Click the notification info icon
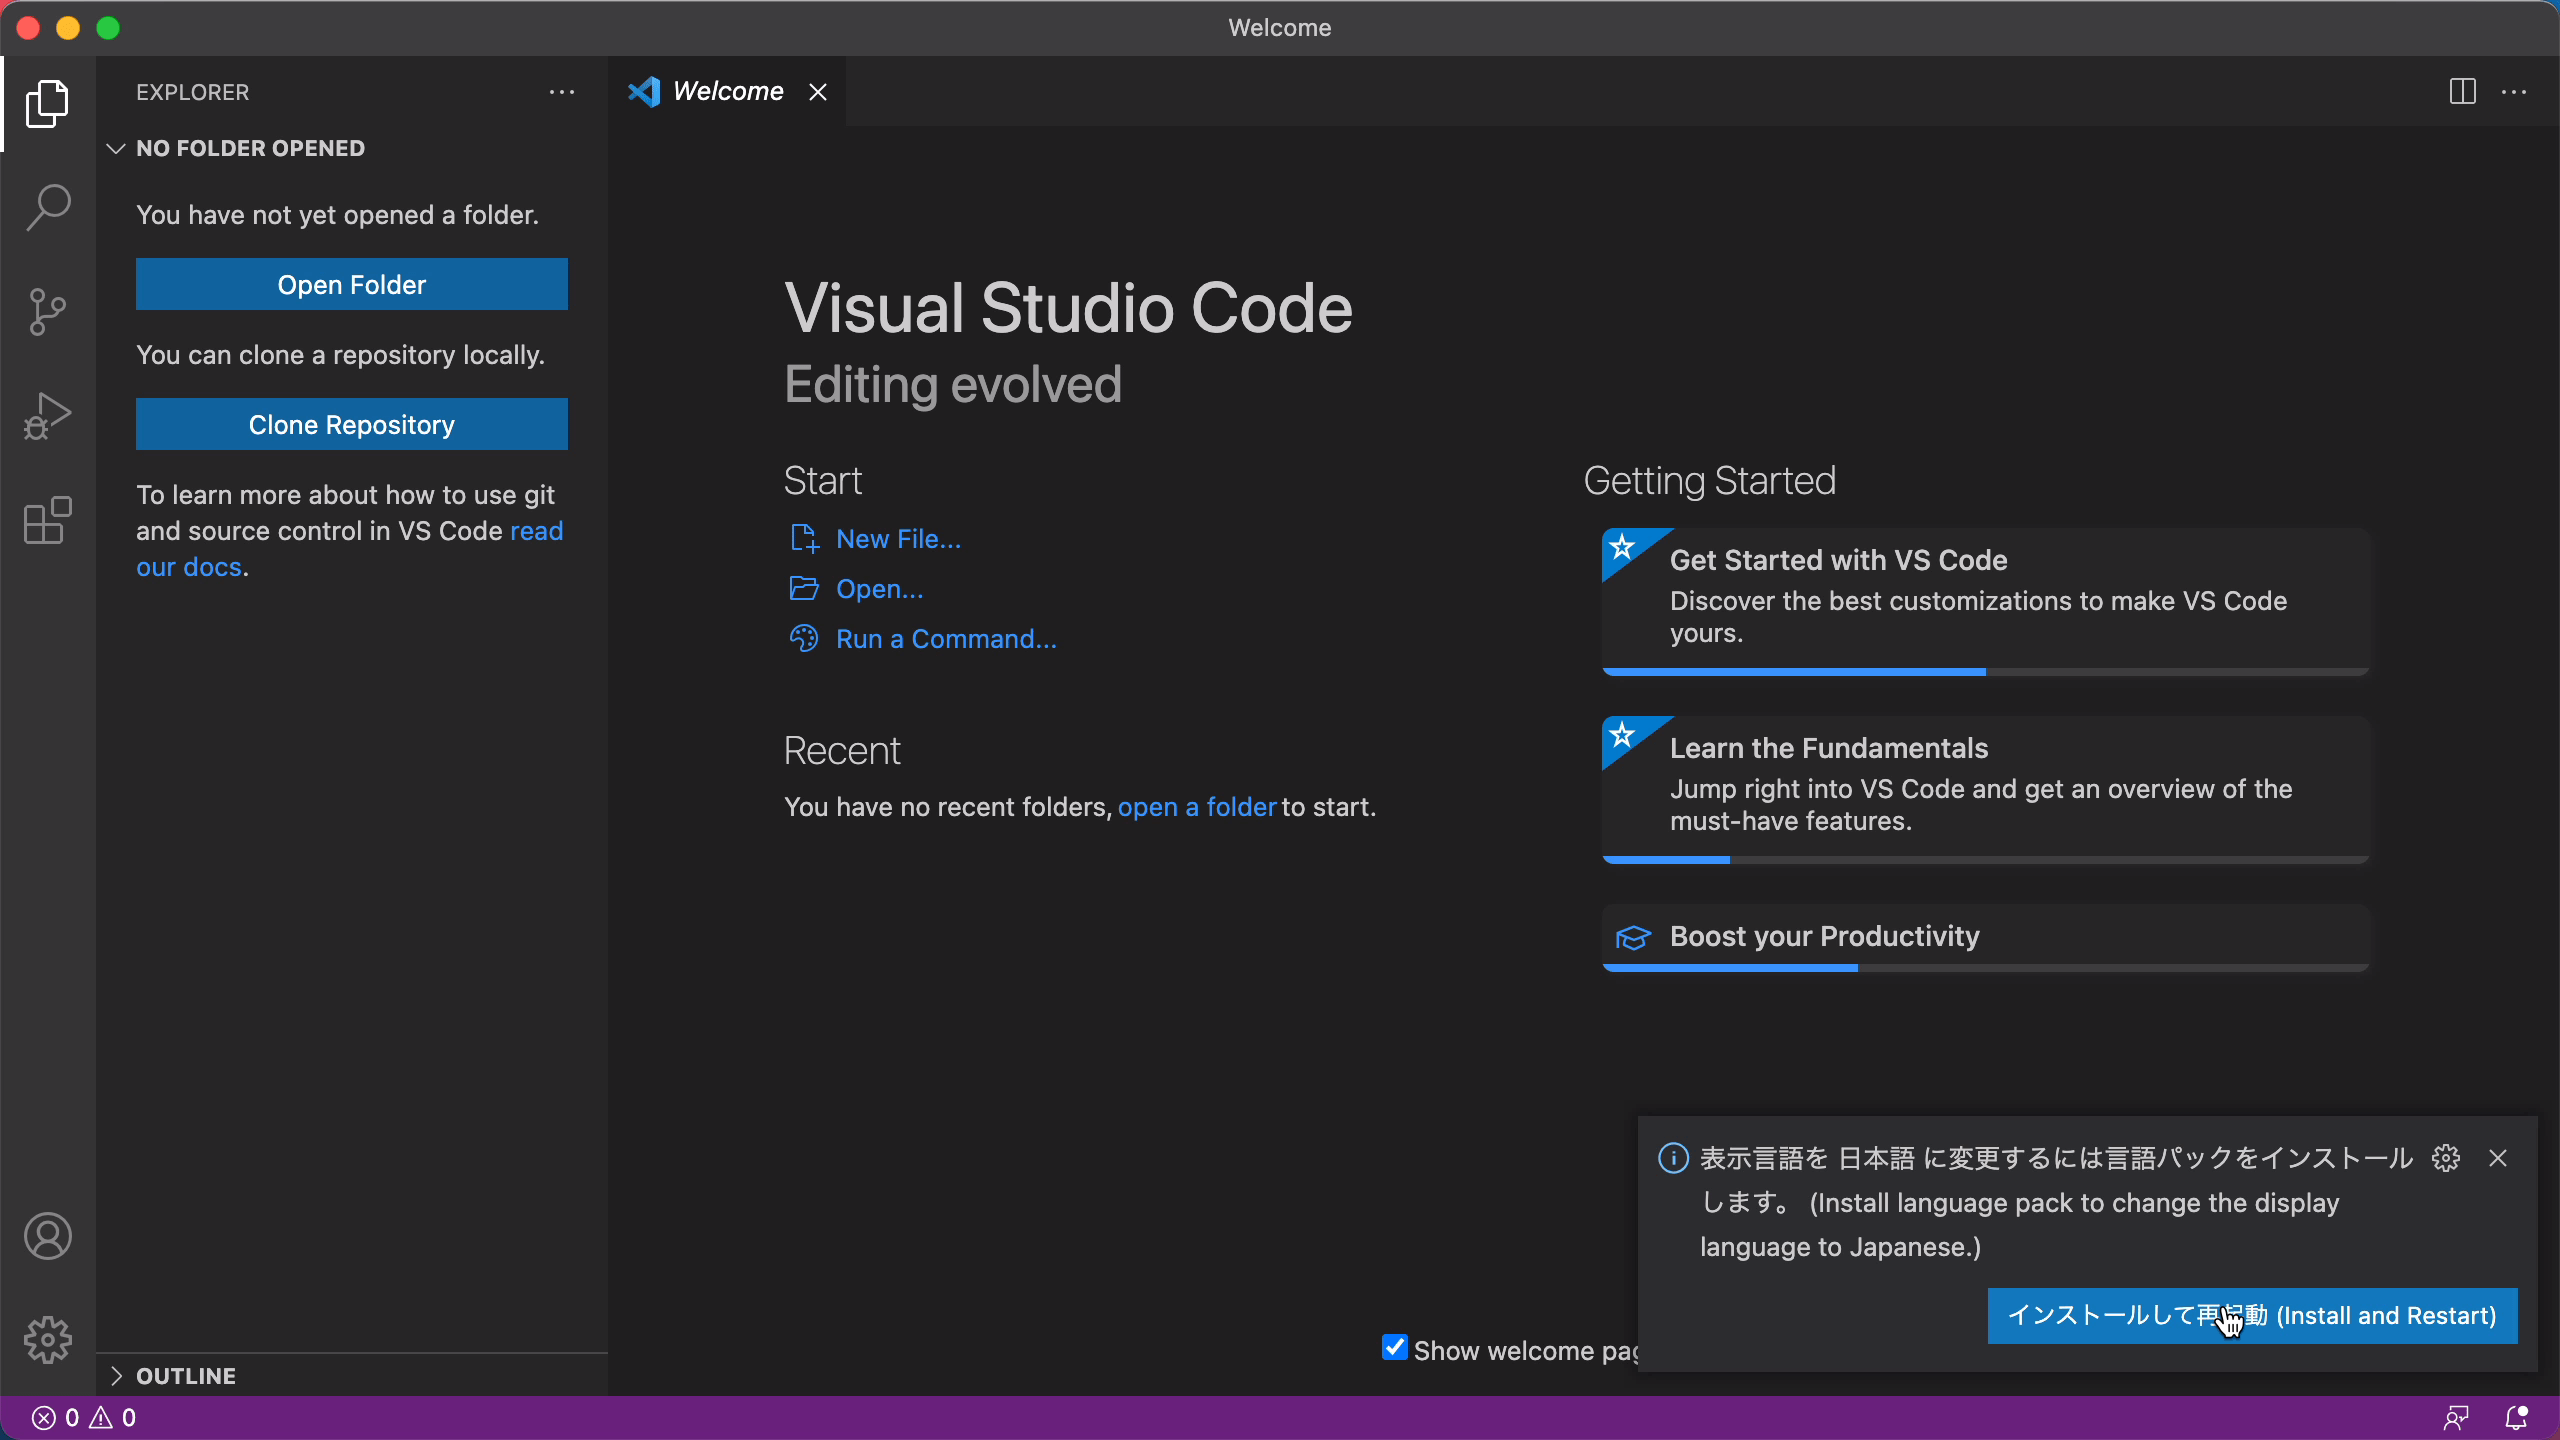Screen dimensions: 2560x1440 pos(1673,1158)
